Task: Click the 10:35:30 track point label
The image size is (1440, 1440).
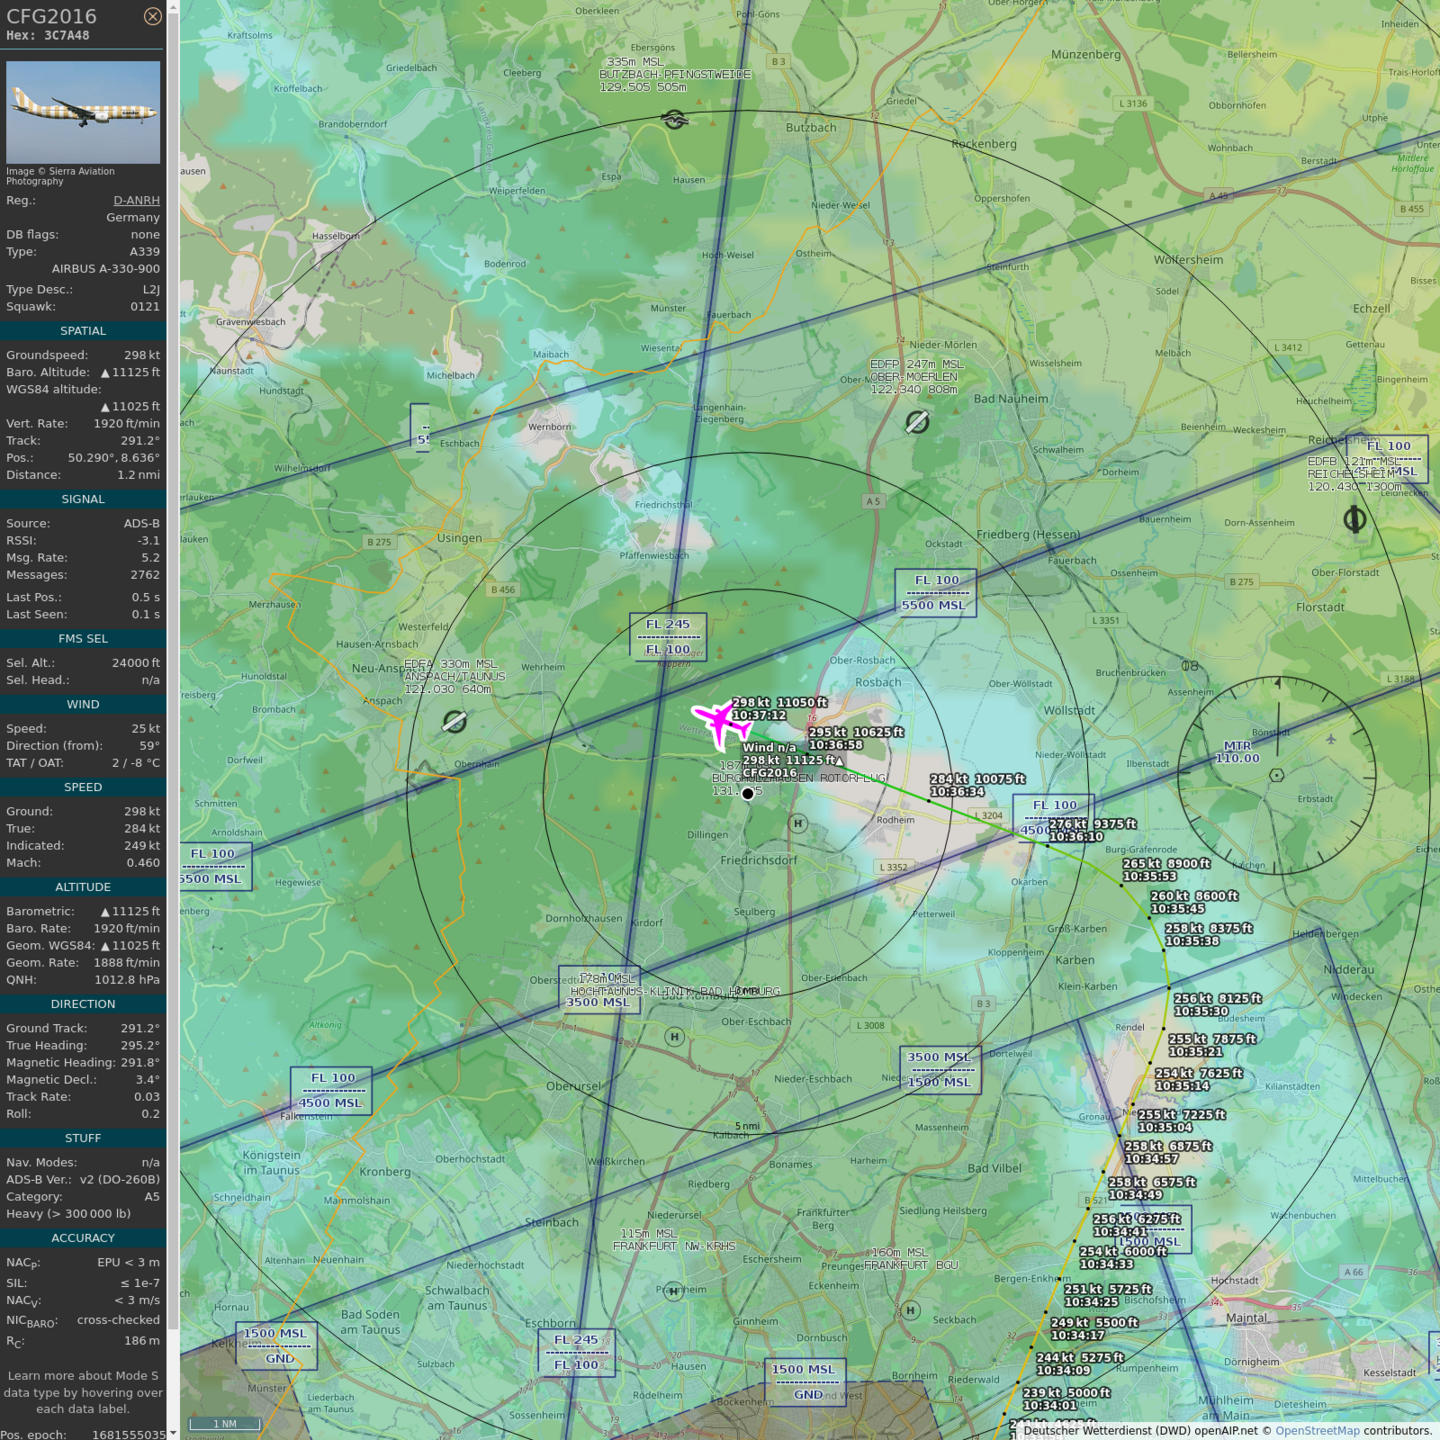Action: pyautogui.click(x=1201, y=1011)
